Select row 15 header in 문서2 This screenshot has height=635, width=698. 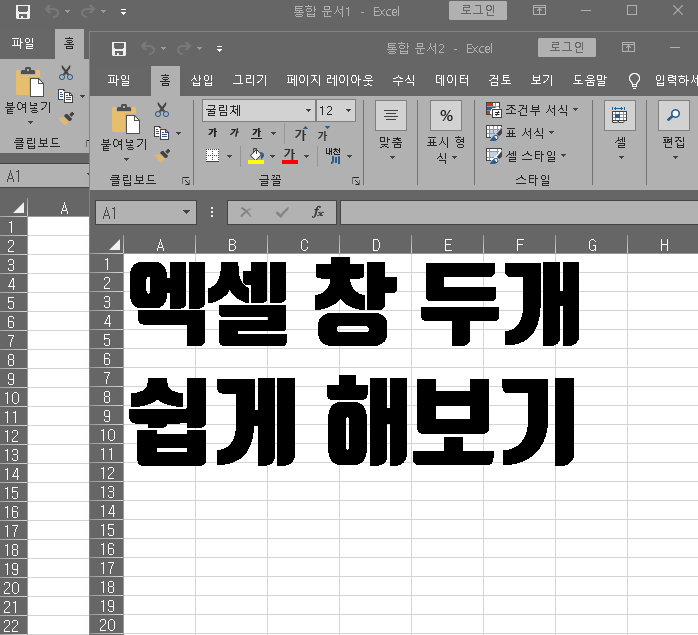(x=107, y=530)
